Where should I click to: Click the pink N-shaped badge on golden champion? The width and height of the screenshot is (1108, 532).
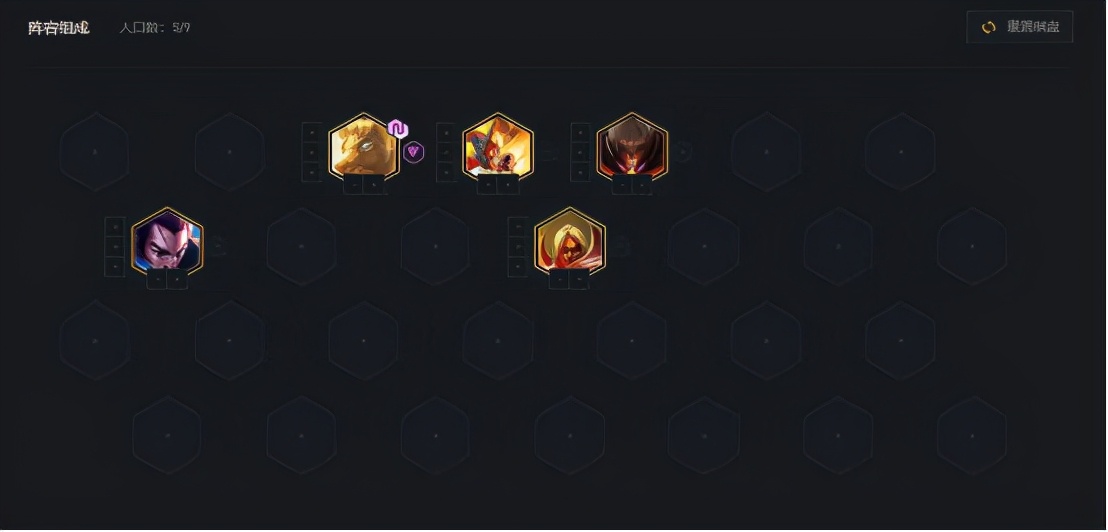(399, 129)
